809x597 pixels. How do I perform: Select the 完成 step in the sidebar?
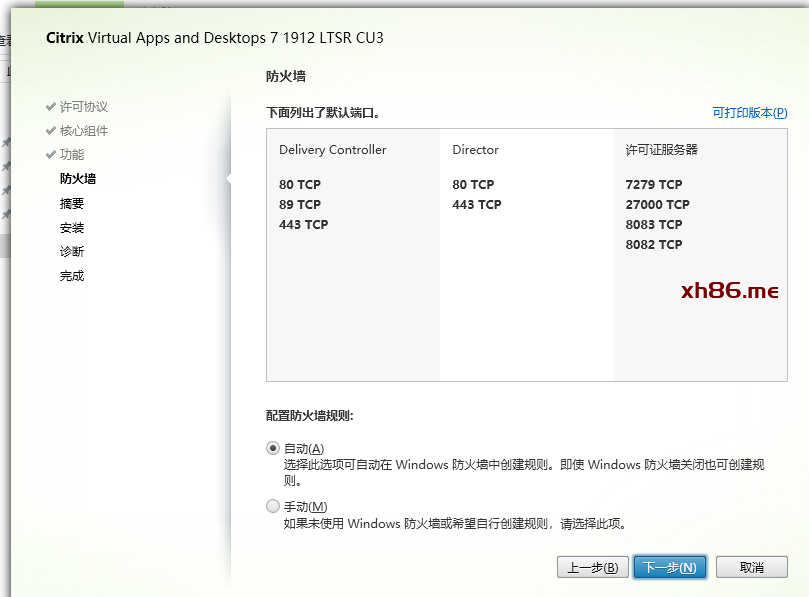pos(72,276)
